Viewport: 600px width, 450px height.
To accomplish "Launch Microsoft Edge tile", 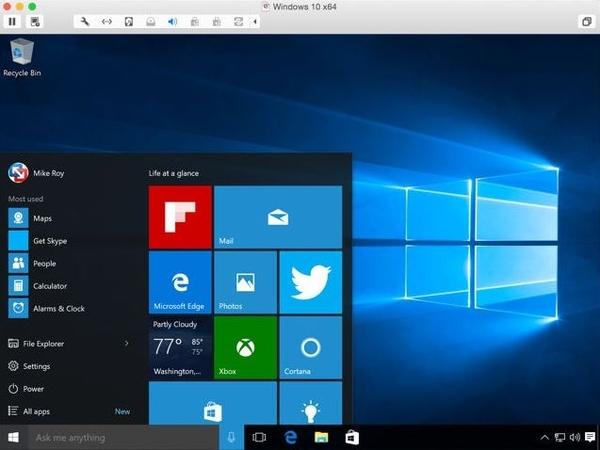I will (x=180, y=282).
